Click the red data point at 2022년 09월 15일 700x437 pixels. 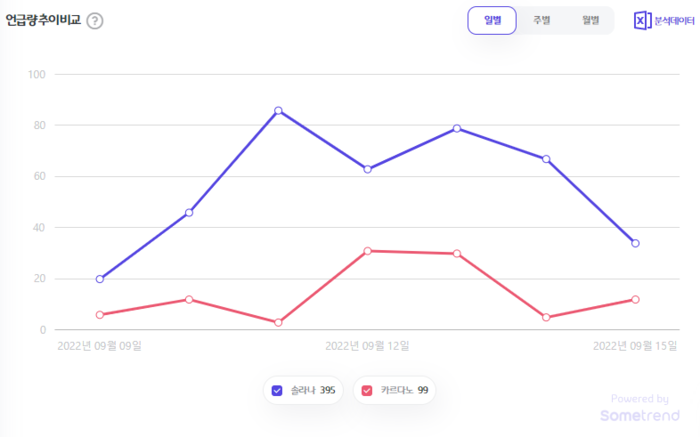click(x=635, y=299)
